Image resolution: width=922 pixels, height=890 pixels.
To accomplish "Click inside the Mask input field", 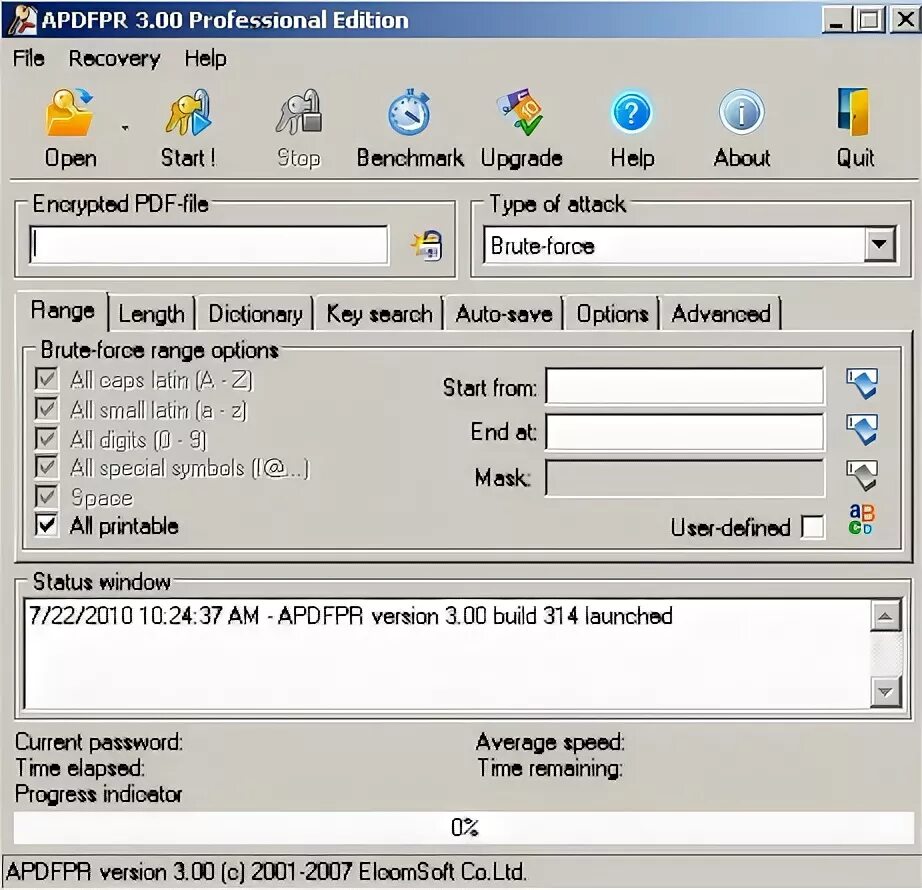I will click(x=683, y=479).
